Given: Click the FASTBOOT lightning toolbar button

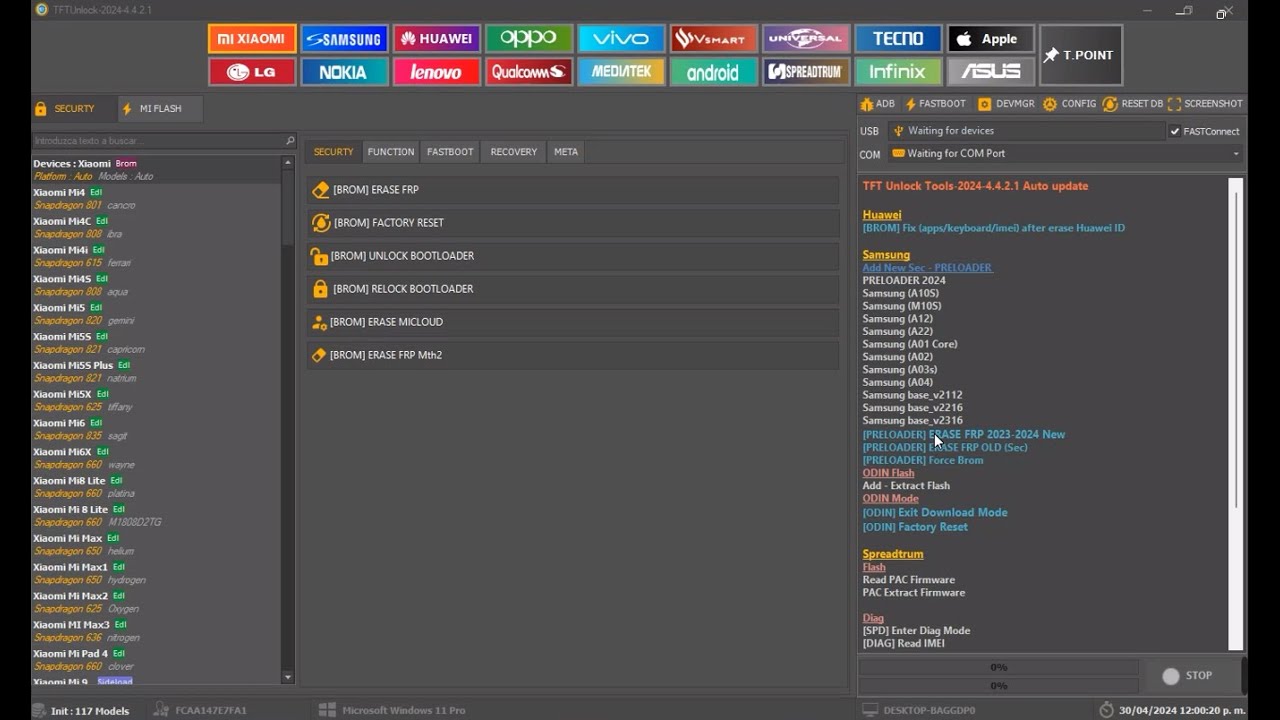Looking at the screenshot, I should (x=935, y=104).
